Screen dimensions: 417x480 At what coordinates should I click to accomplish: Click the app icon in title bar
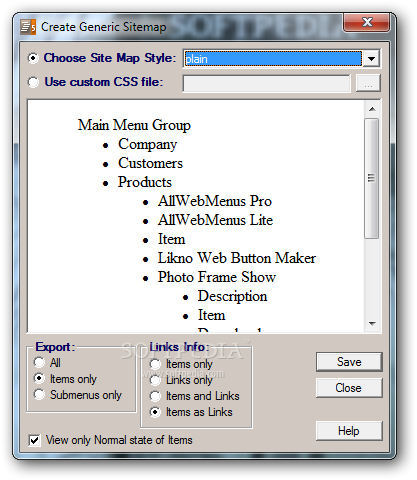28,27
